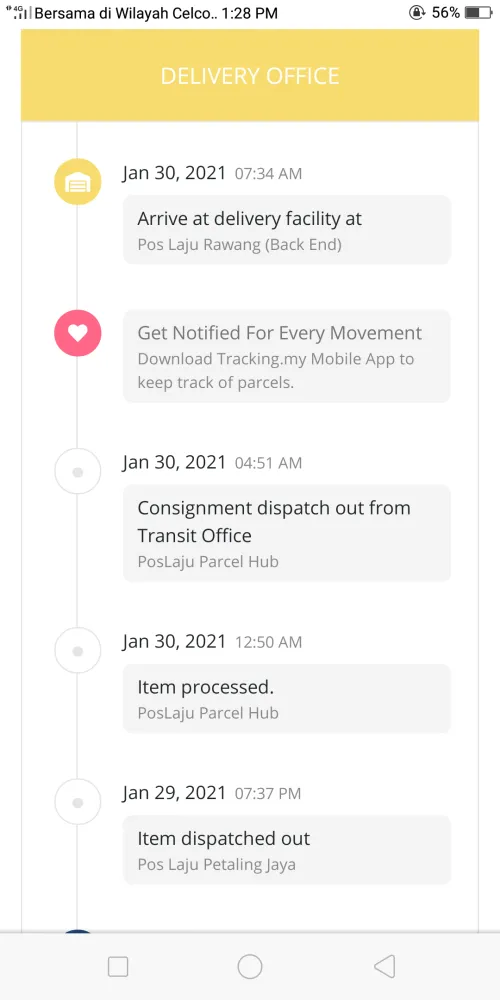Tap the DELIVERY OFFICE yellow header
Image resolution: width=500 pixels, height=1000 pixels.
pos(250,75)
